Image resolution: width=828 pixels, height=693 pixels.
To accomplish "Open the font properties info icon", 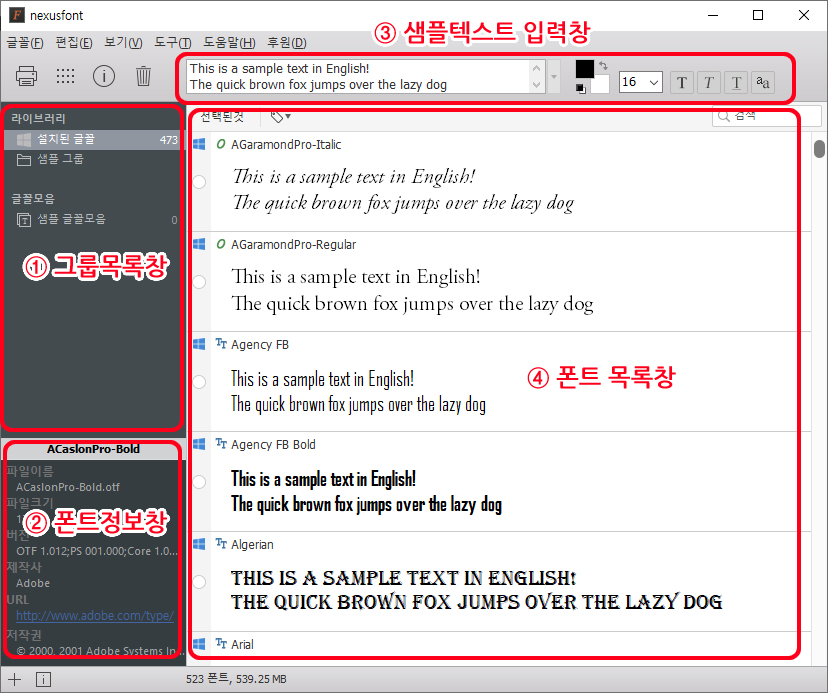I will pos(104,76).
